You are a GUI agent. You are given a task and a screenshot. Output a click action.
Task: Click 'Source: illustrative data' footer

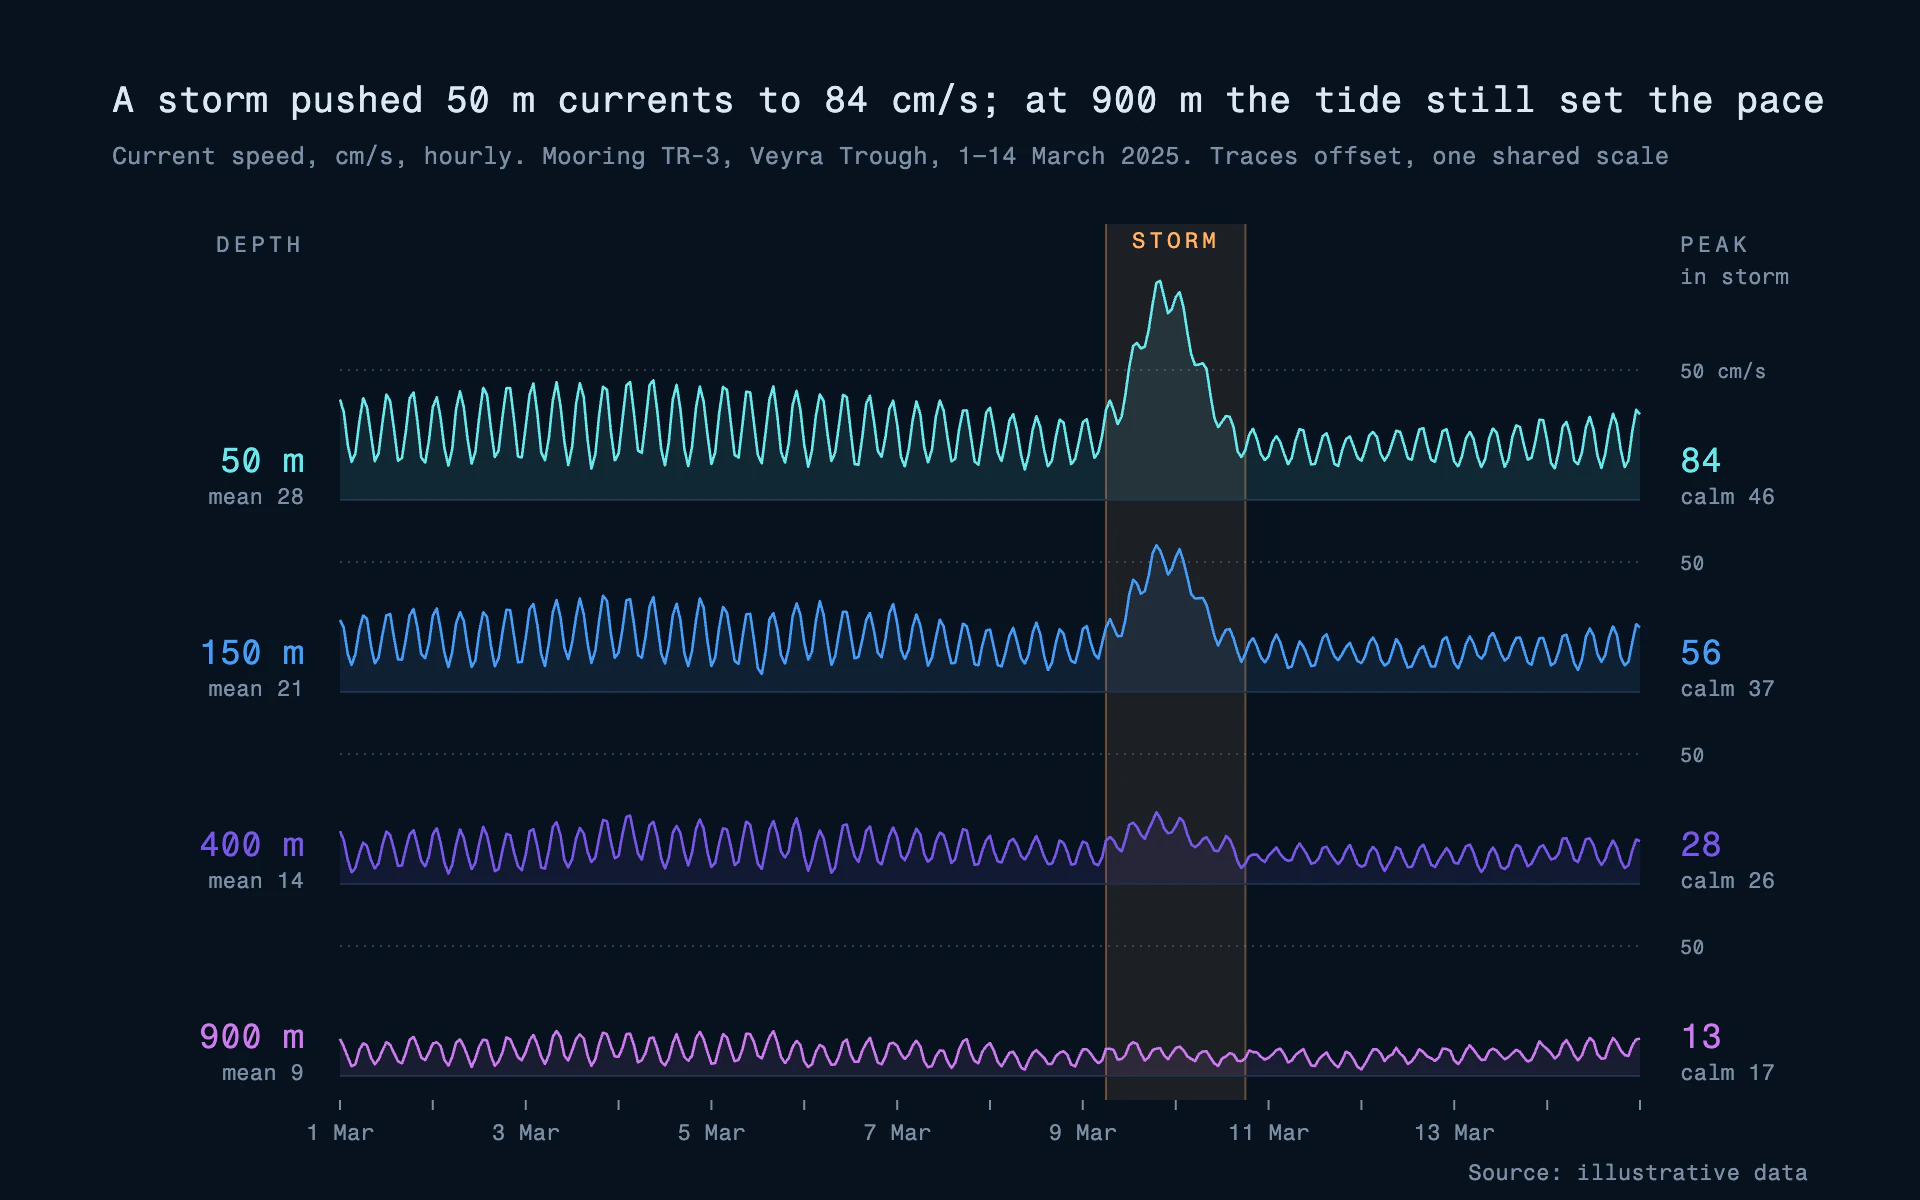click(1638, 1172)
